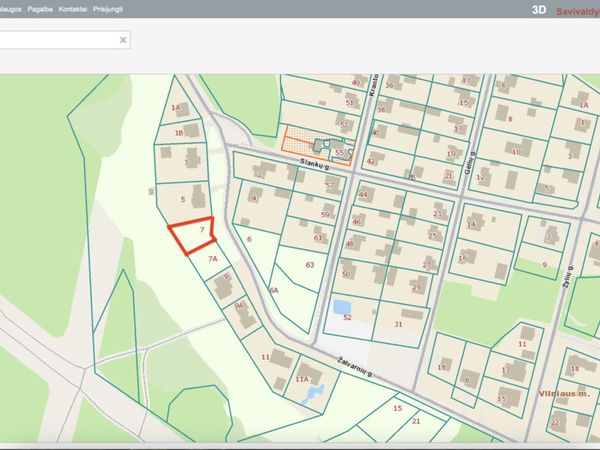Click parcel label 11A
Viewport: 600px width, 450px height.
pyautogui.click(x=302, y=379)
